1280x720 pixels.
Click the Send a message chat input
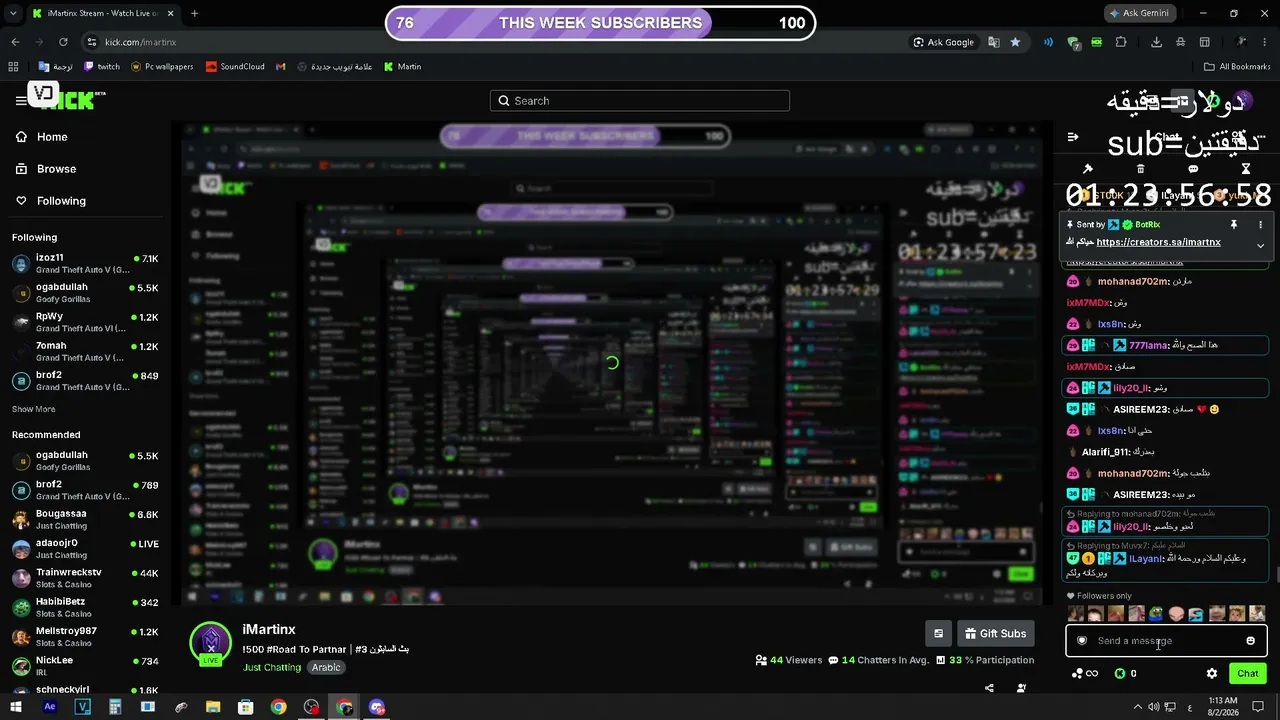[1165, 641]
